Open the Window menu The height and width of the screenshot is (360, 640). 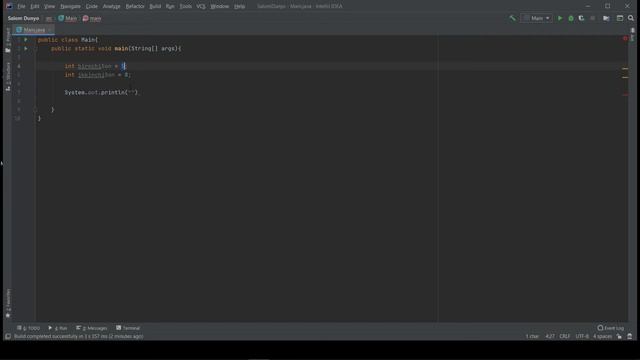tap(220, 7)
